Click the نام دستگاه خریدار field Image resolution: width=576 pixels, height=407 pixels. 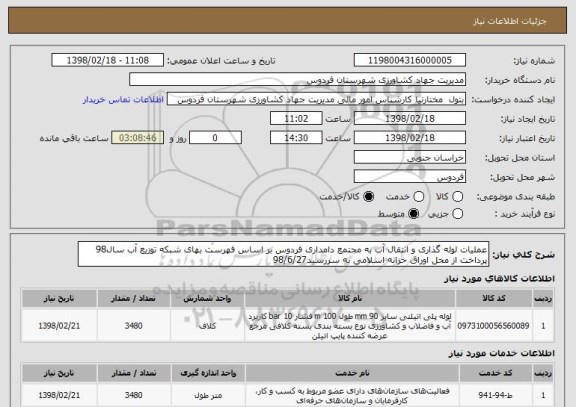[x=298, y=80]
